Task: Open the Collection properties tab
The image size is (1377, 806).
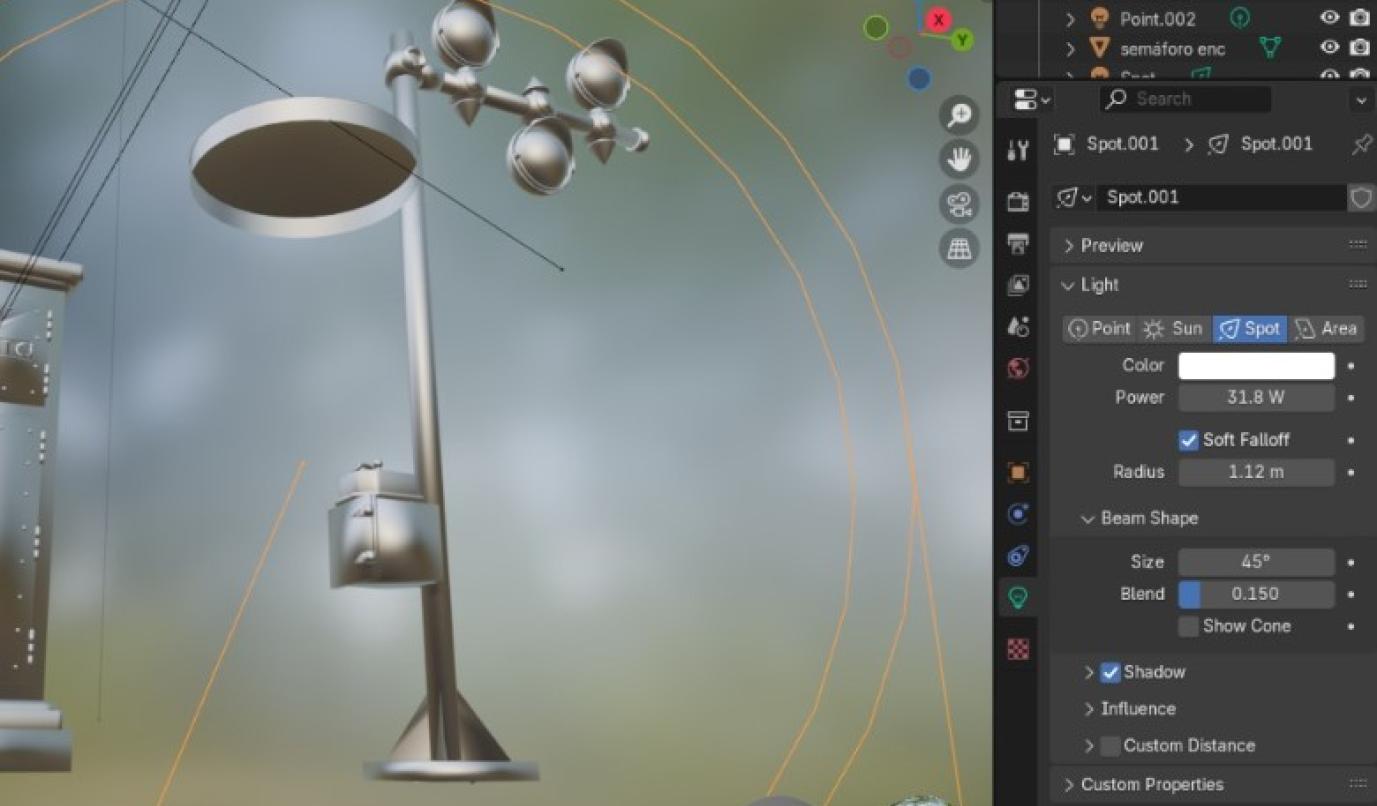Action: 1018,420
